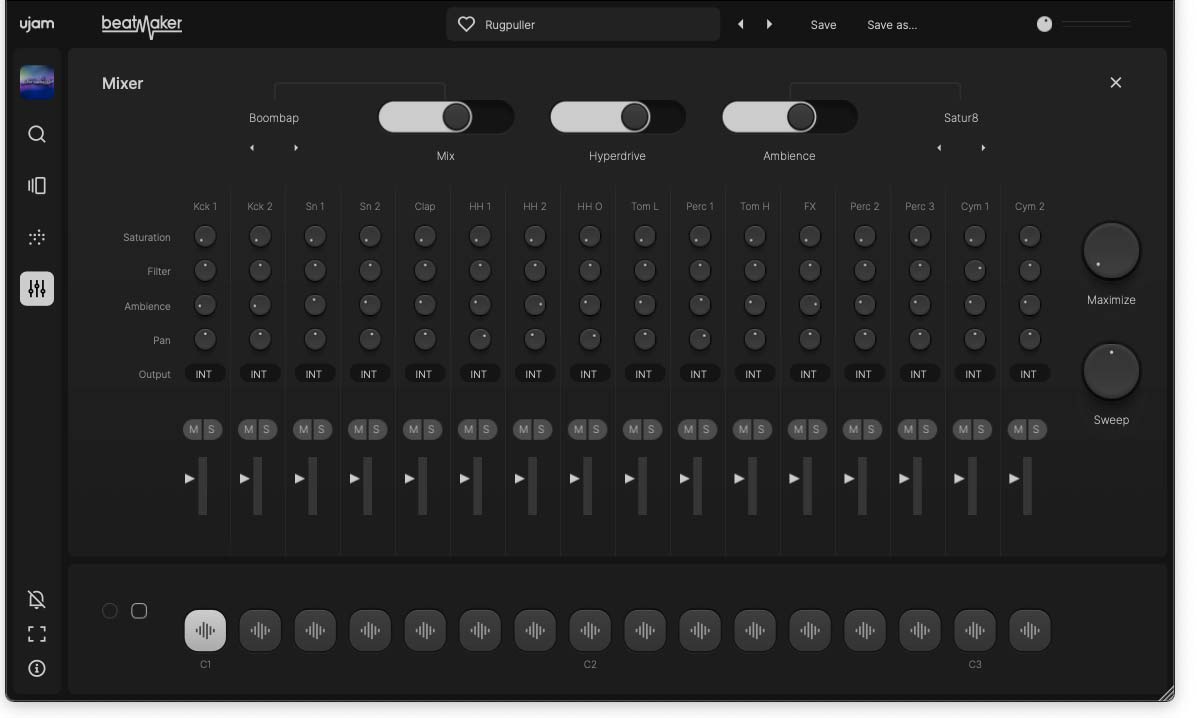Toggle the Hyperdrive switch
The width and height of the screenshot is (1197, 718).
[x=617, y=117]
